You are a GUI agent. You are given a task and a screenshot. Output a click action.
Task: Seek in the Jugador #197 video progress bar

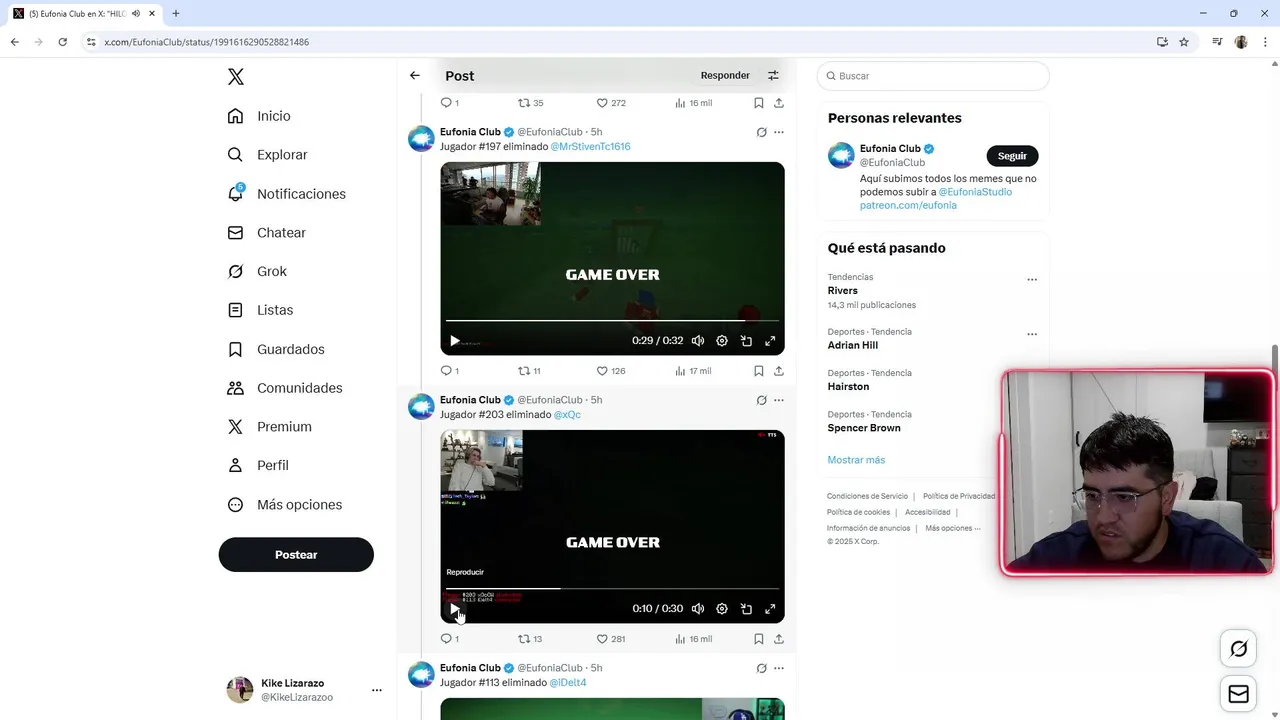tap(612, 321)
